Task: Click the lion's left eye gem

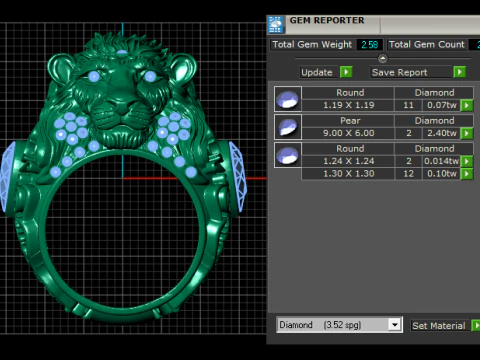Action: coord(94,76)
